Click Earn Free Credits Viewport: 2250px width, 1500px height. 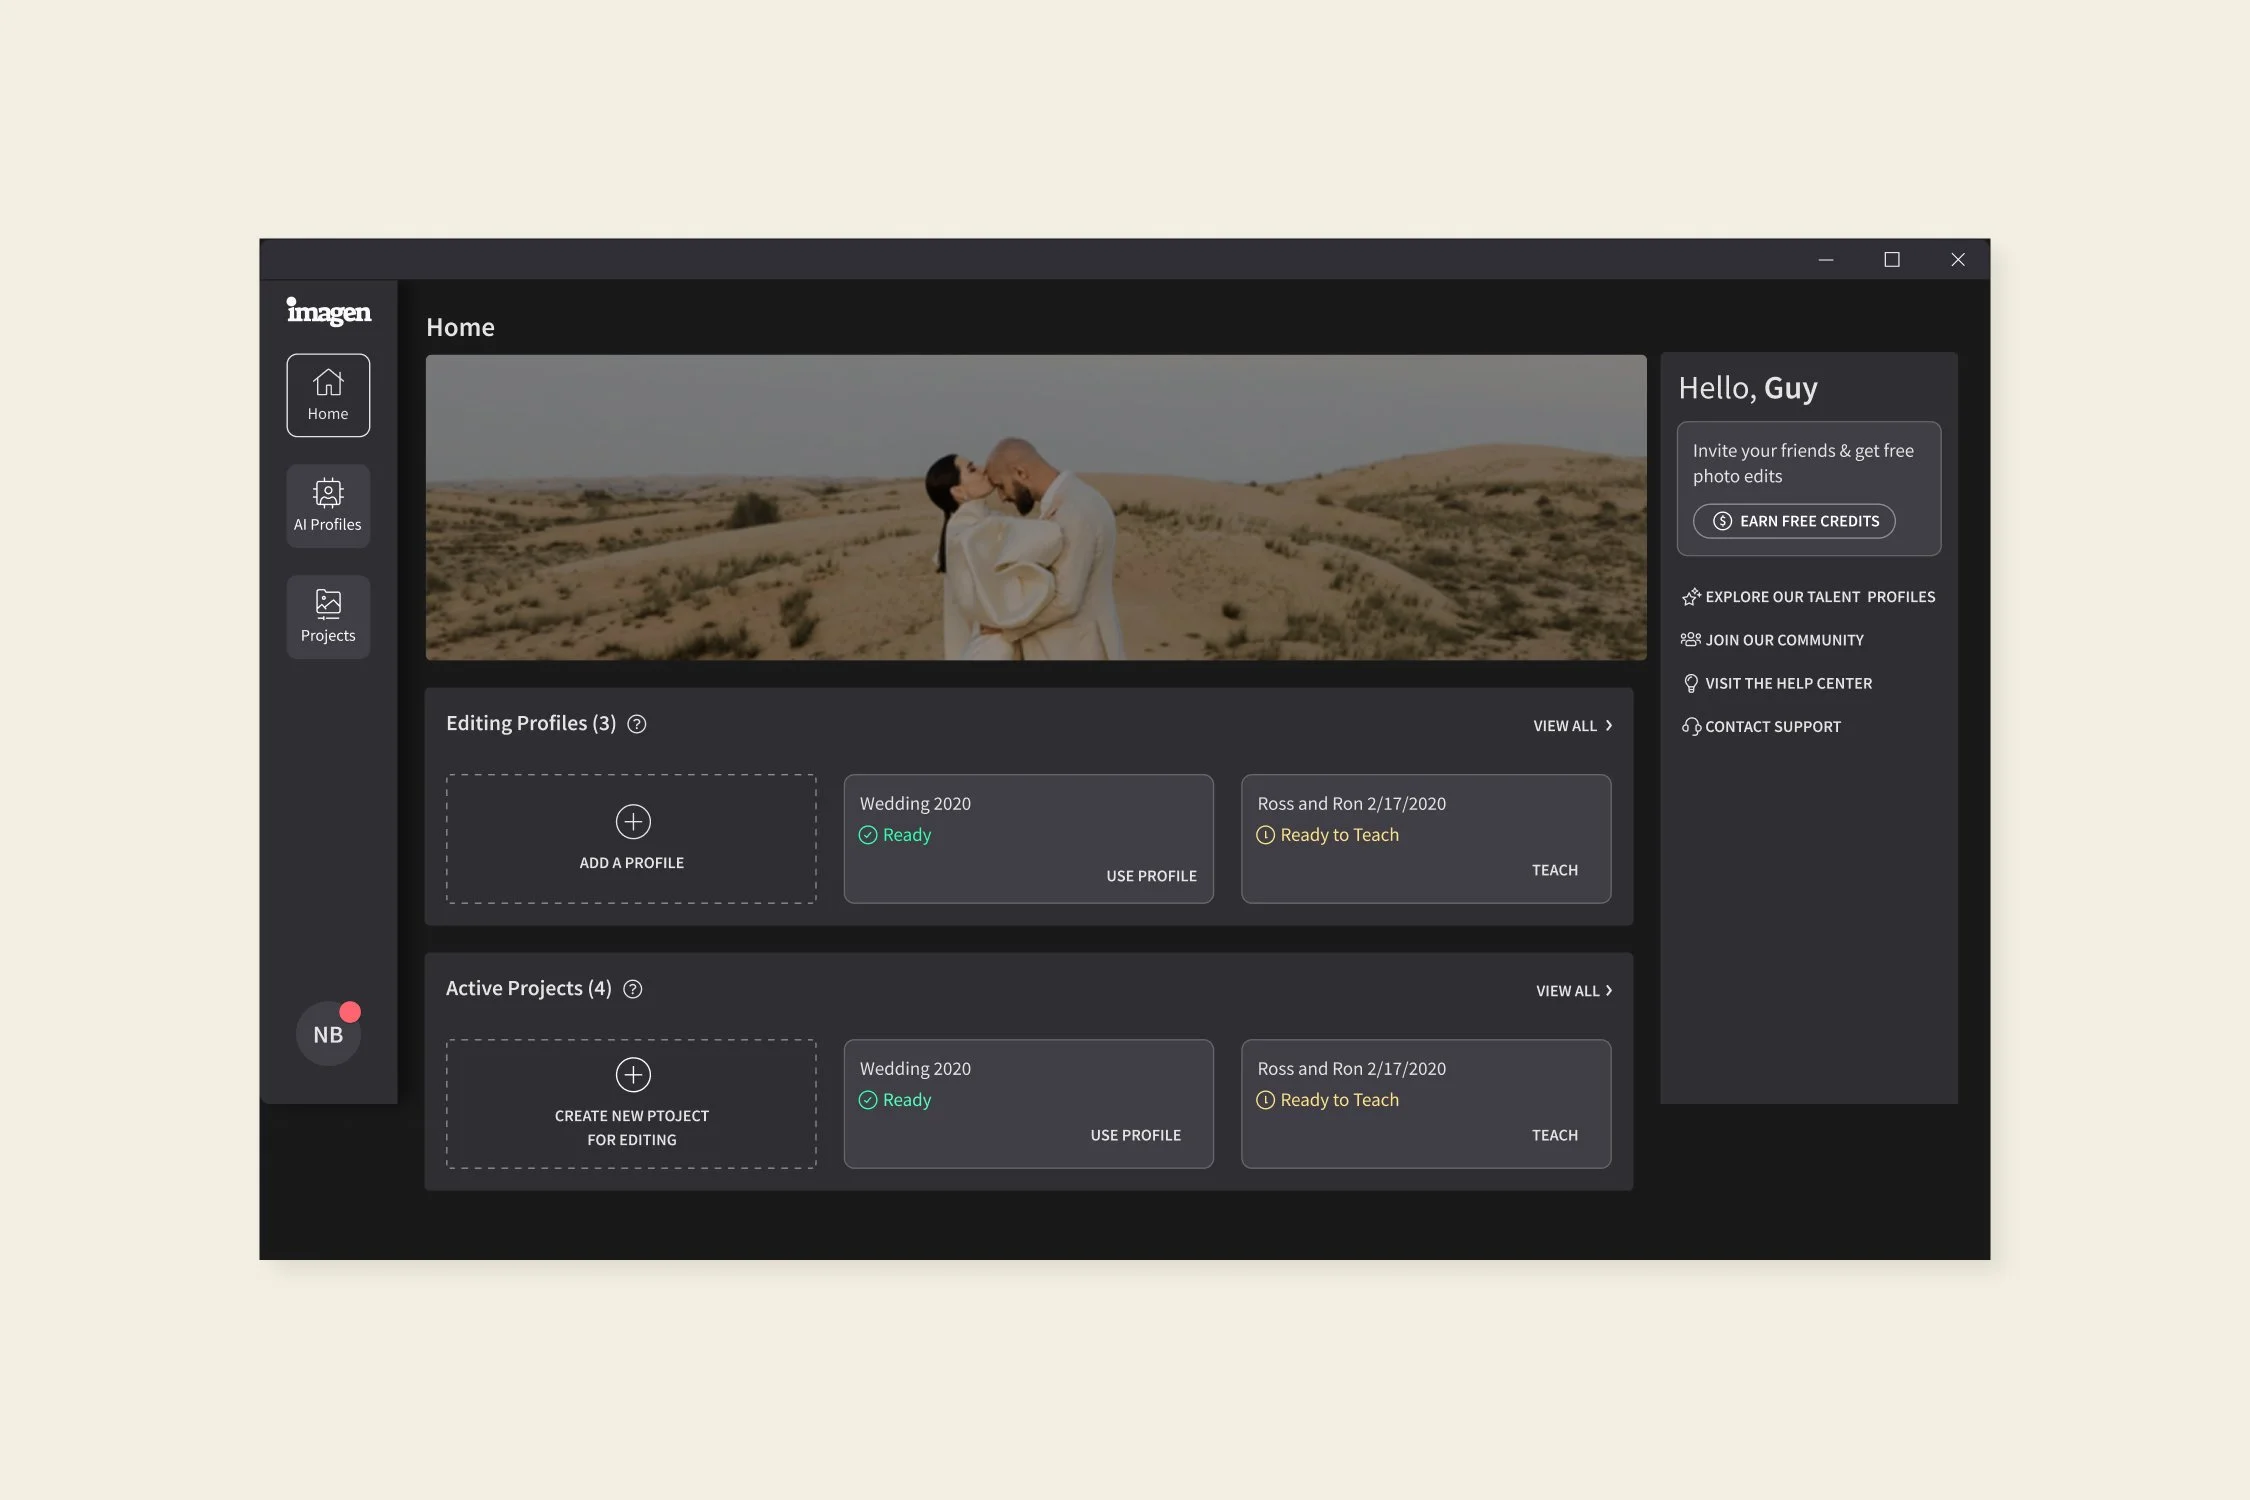(x=1793, y=520)
